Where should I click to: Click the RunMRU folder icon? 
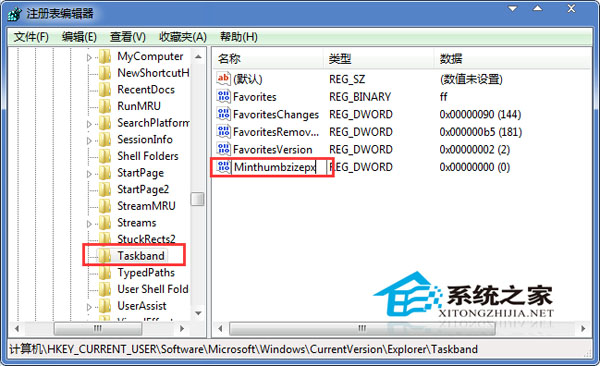pos(105,106)
